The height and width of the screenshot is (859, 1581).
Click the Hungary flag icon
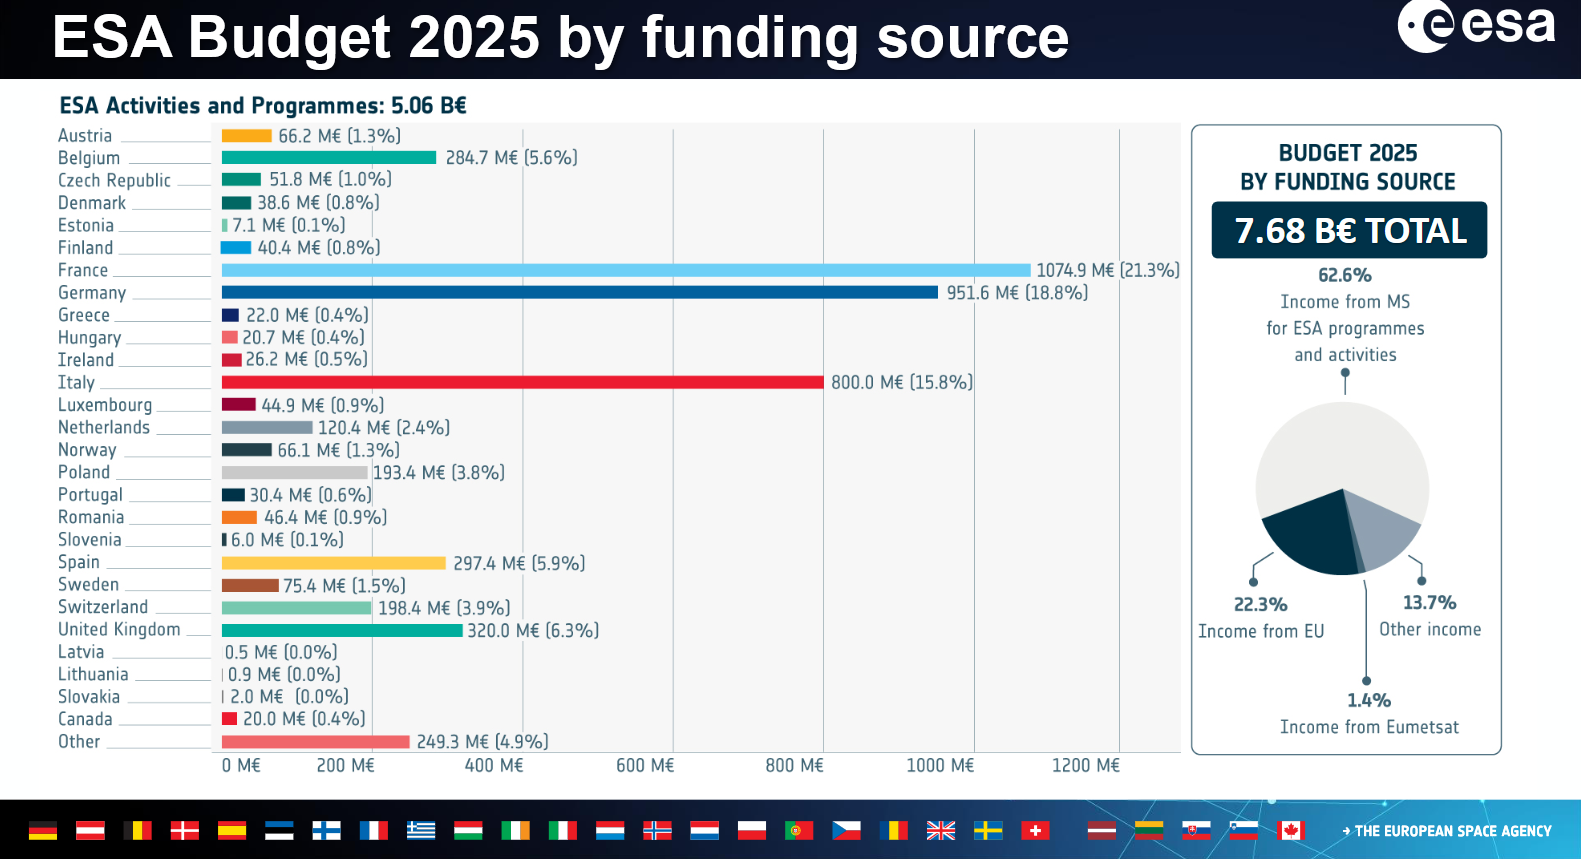468,830
